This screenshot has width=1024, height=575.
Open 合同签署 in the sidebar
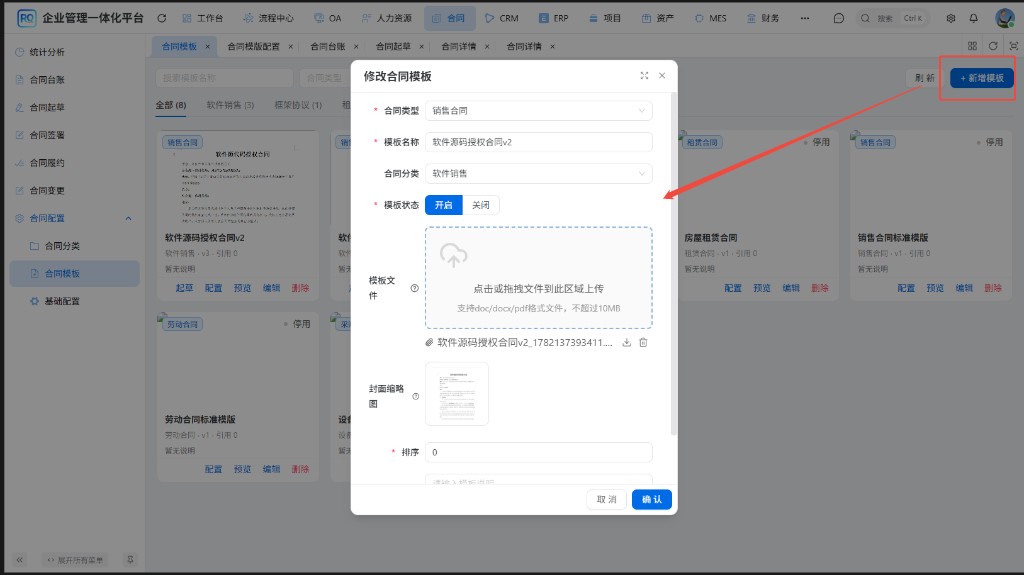(x=47, y=135)
